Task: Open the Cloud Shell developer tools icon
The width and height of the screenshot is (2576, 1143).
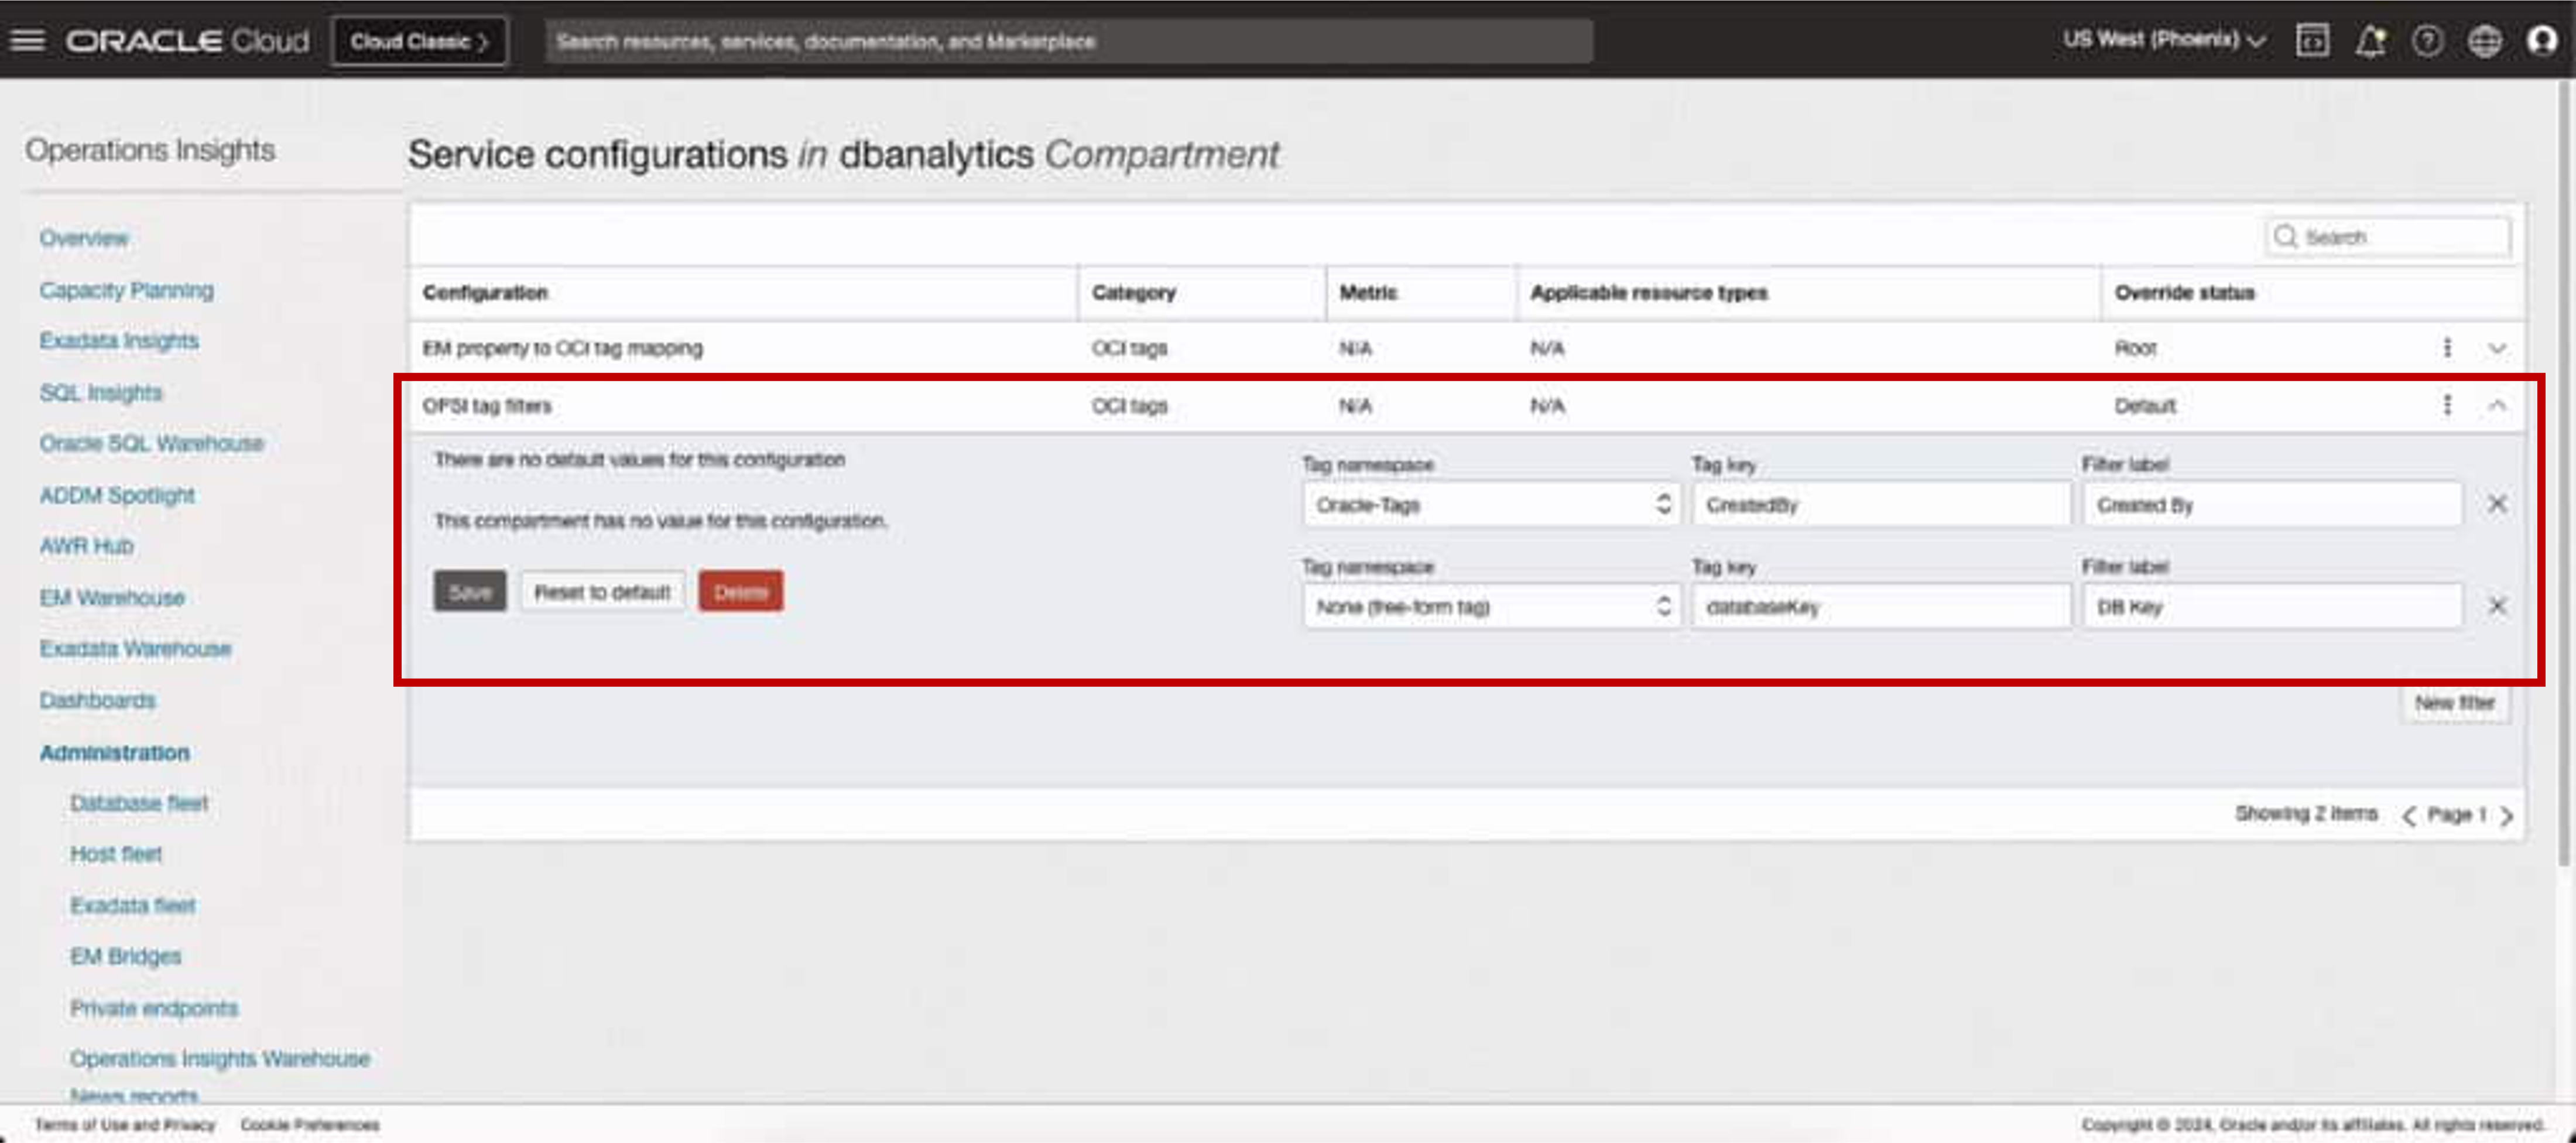Action: 2312,40
